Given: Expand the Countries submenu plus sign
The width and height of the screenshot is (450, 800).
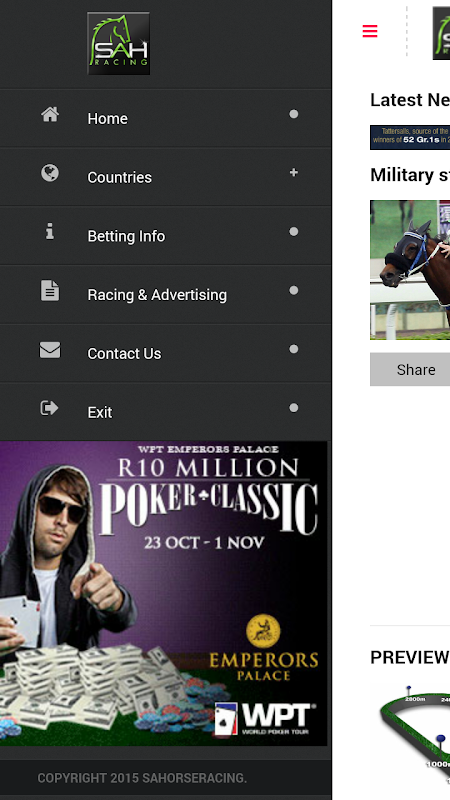Looking at the screenshot, I should click(x=293, y=172).
